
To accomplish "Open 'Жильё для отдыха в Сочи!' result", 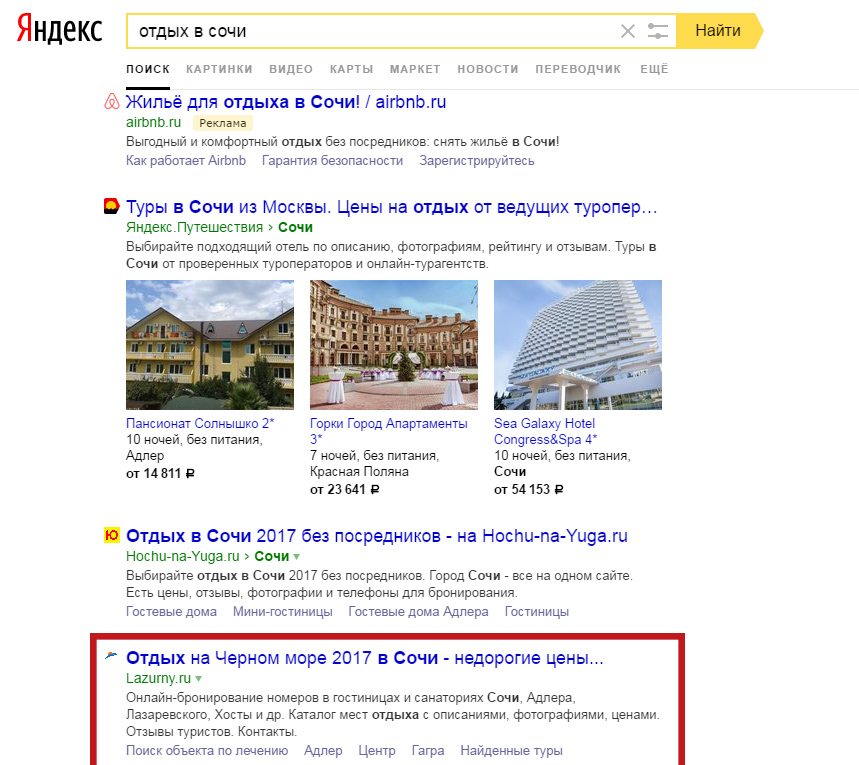I will pos(286,102).
